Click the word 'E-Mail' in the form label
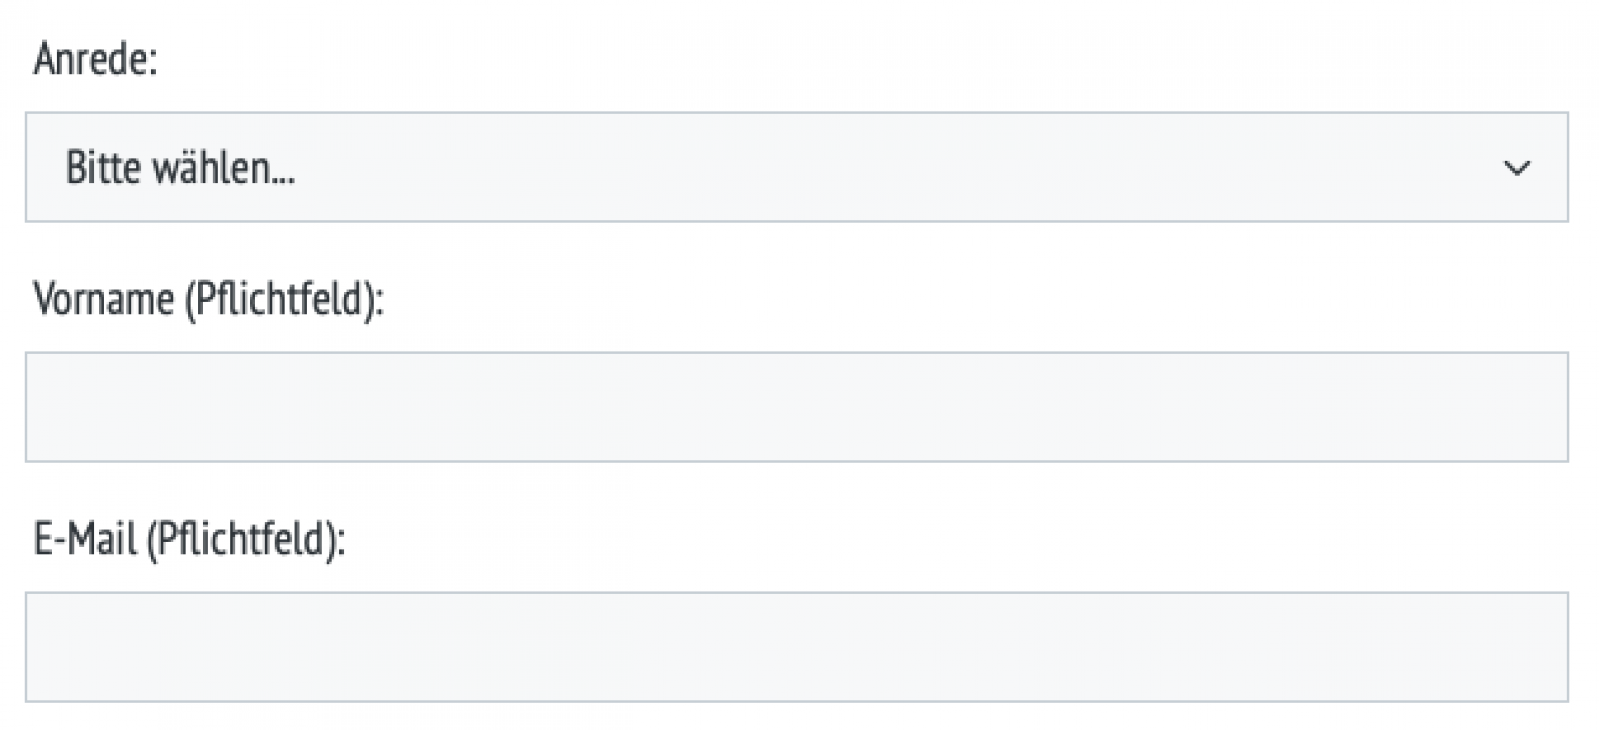Screen dimensions: 1599x730 (x=85, y=540)
